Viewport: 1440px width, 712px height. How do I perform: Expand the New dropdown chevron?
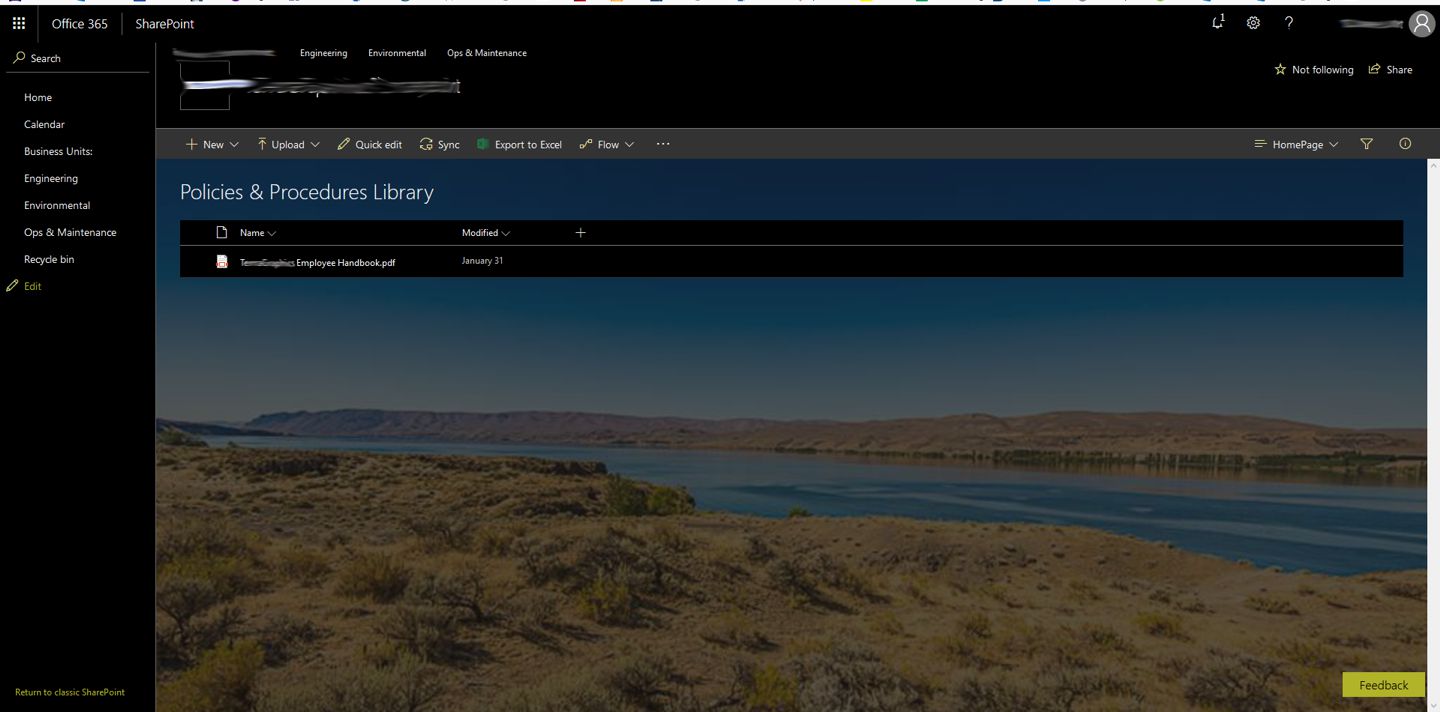pos(234,145)
